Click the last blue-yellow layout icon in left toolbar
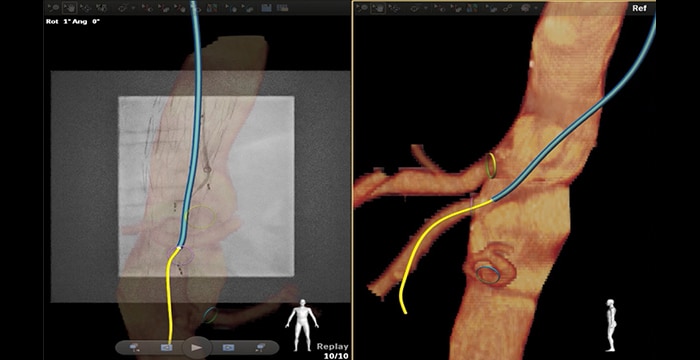This screenshot has width=700, height=360. click(282, 8)
